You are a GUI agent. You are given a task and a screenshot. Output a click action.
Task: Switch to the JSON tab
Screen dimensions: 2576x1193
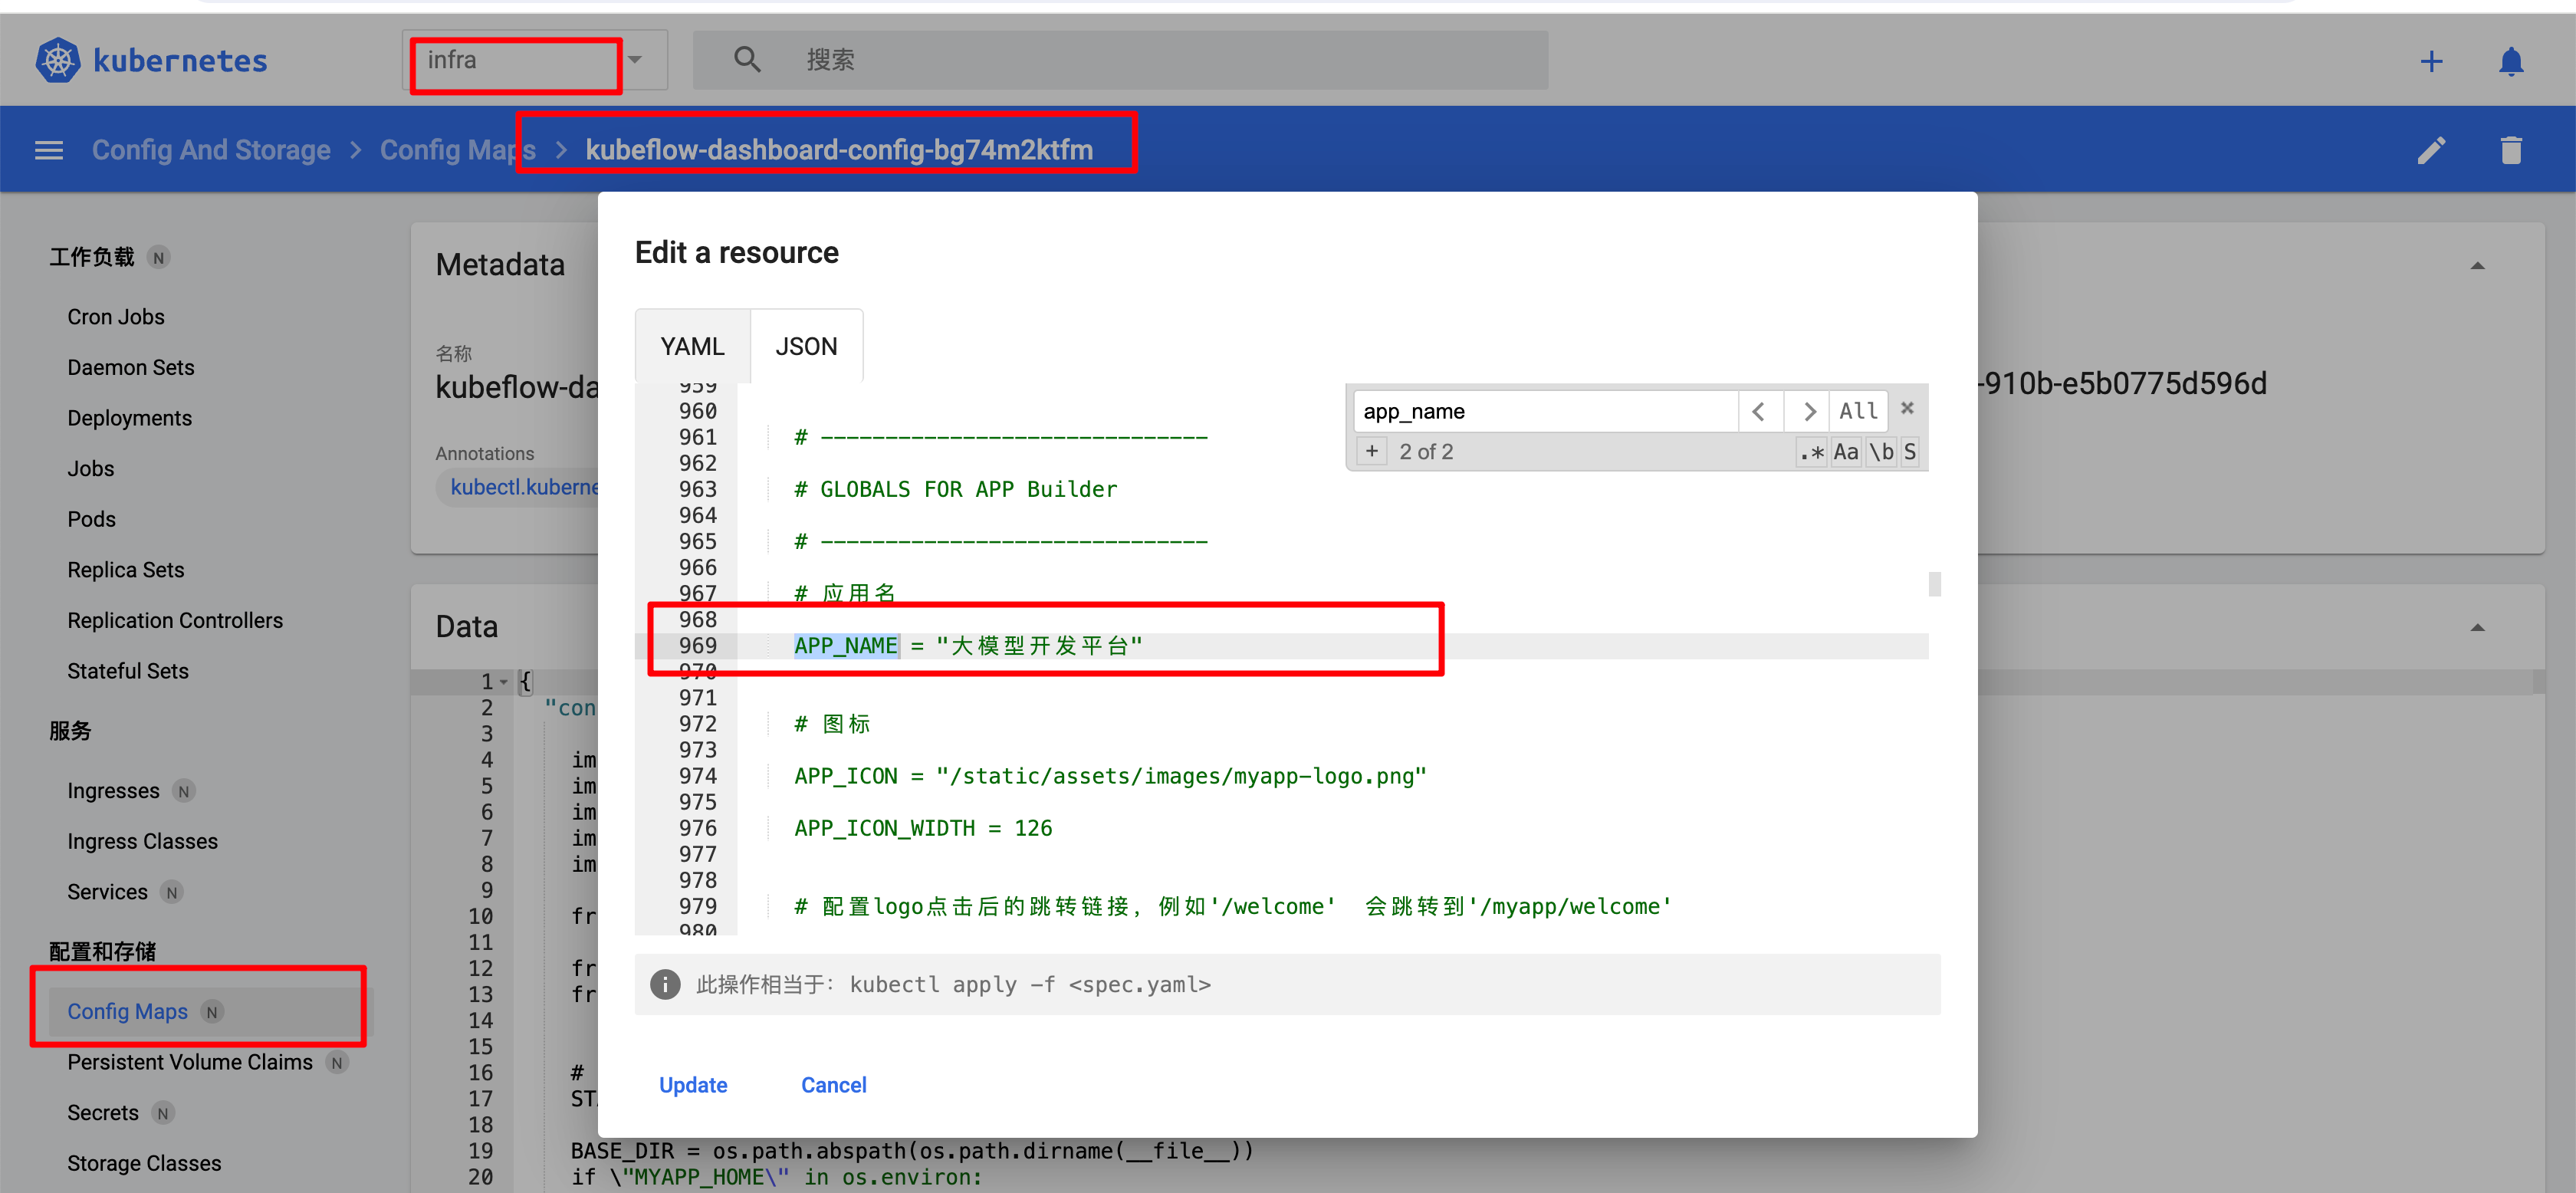point(806,346)
